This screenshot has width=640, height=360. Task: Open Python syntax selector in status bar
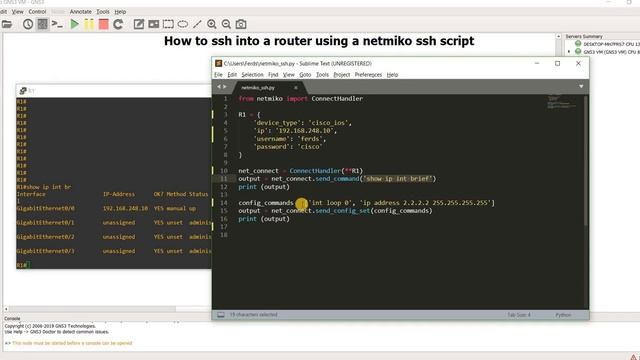563,315
